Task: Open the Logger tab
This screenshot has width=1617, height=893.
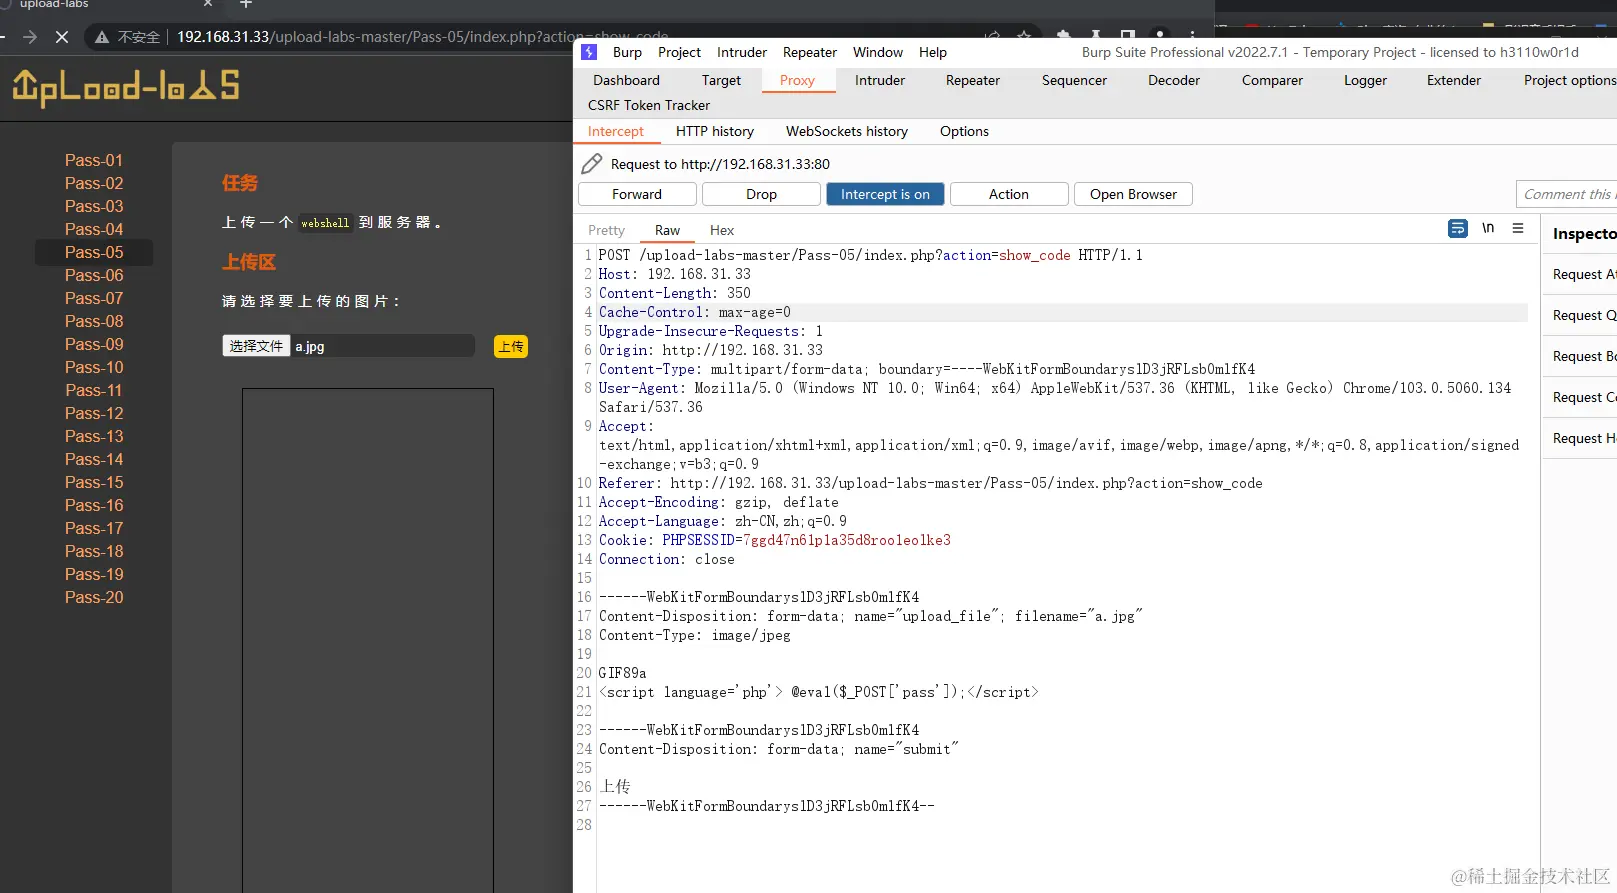Action: [1365, 80]
